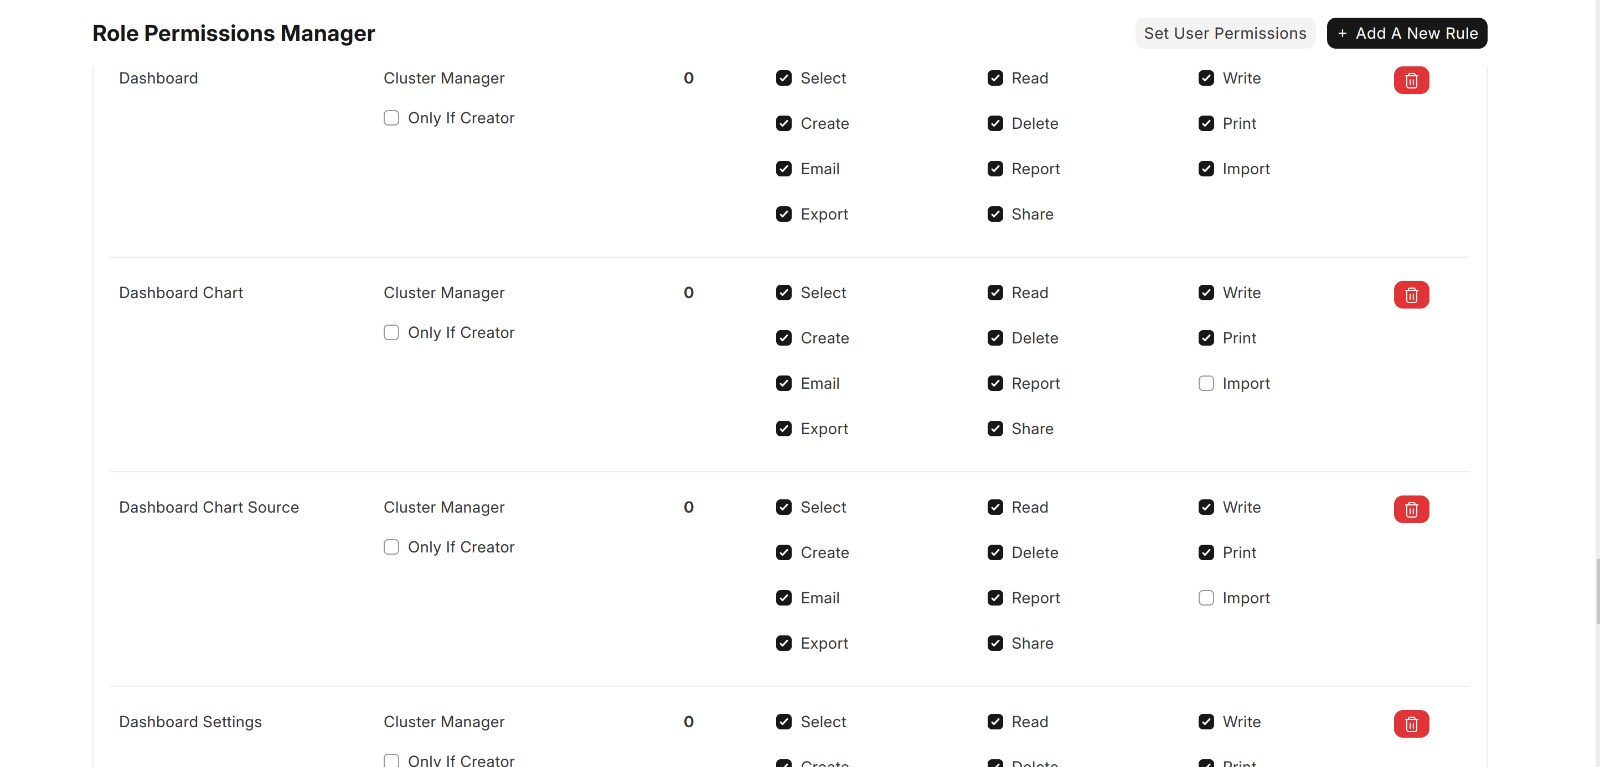Delete the Dashboard Settings rule
Image resolution: width=1600 pixels, height=767 pixels.
pyautogui.click(x=1411, y=724)
